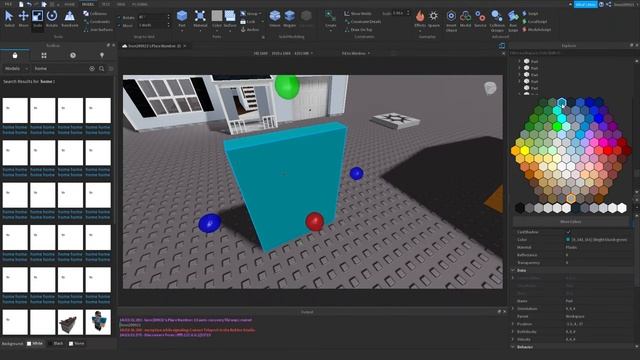Open the Toolbox Creations tab
640x360 pixels.
[x=102, y=55]
